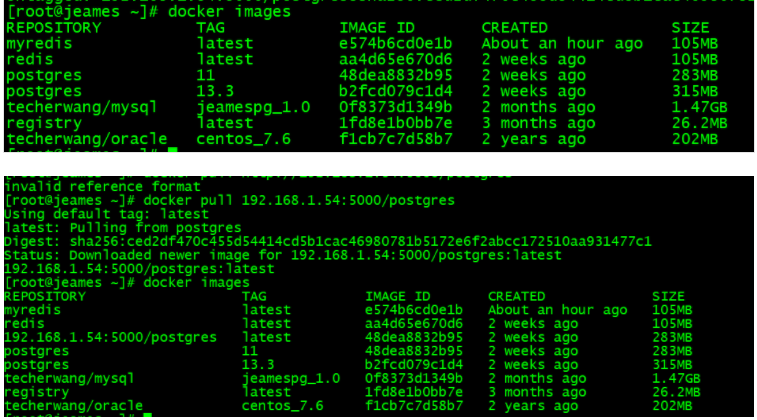Click the CREATED header in the upper listing

515,28
